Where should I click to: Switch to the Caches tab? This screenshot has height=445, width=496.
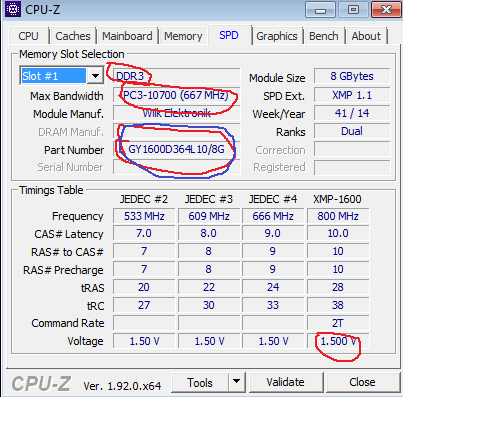[73, 36]
